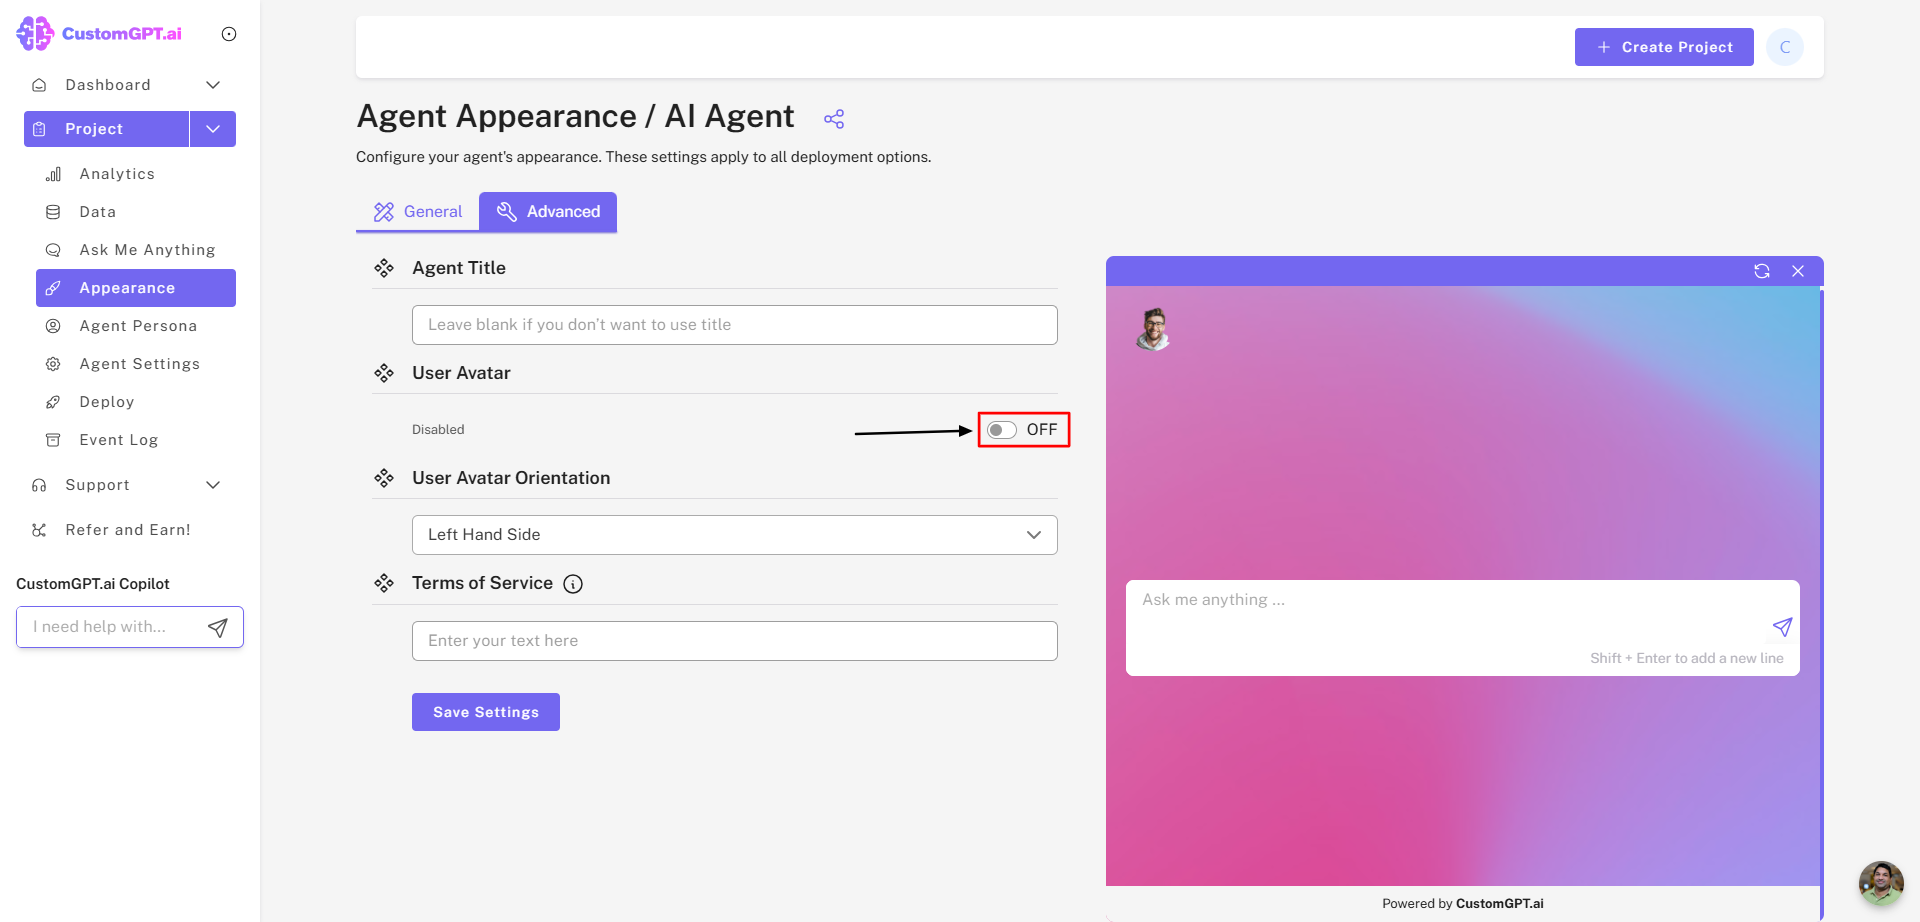The width and height of the screenshot is (1920, 922).
Task: Click the Agent Title section icon
Action: tap(384, 268)
